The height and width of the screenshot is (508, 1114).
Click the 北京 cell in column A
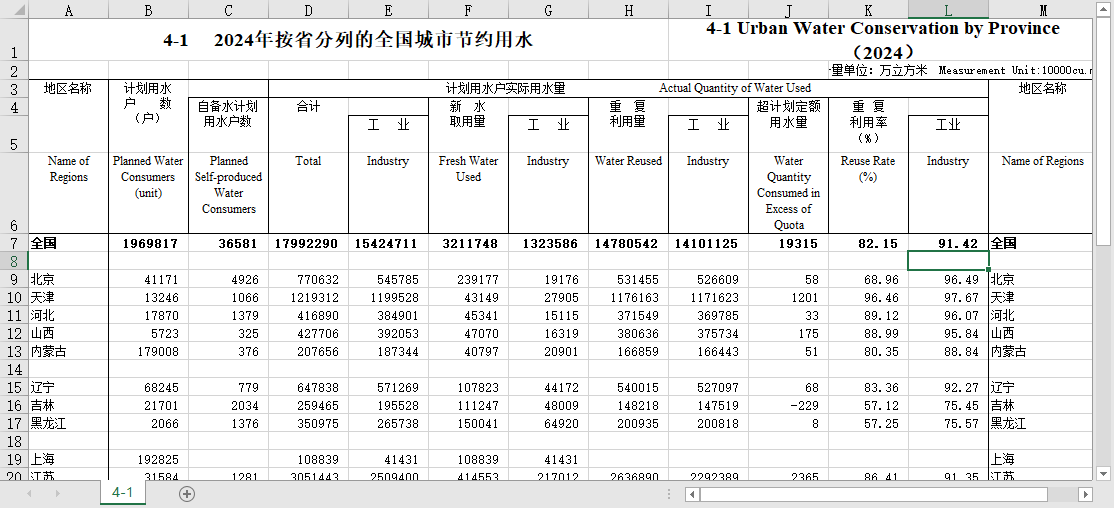[x=68, y=280]
